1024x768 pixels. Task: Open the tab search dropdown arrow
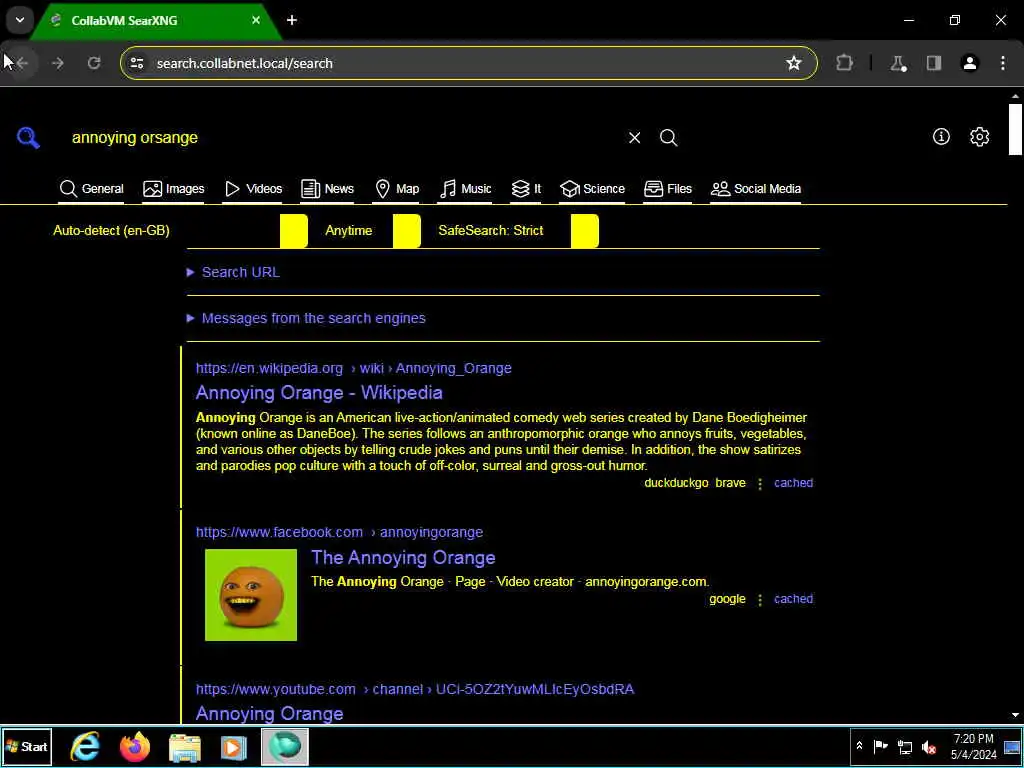click(x=20, y=20)
